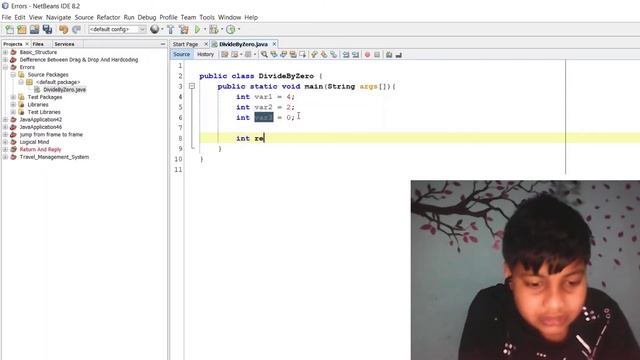Screen dimensions: 640x360
Task: Click Shift Line Left editor icon
Action: click(x=346, y=55)
